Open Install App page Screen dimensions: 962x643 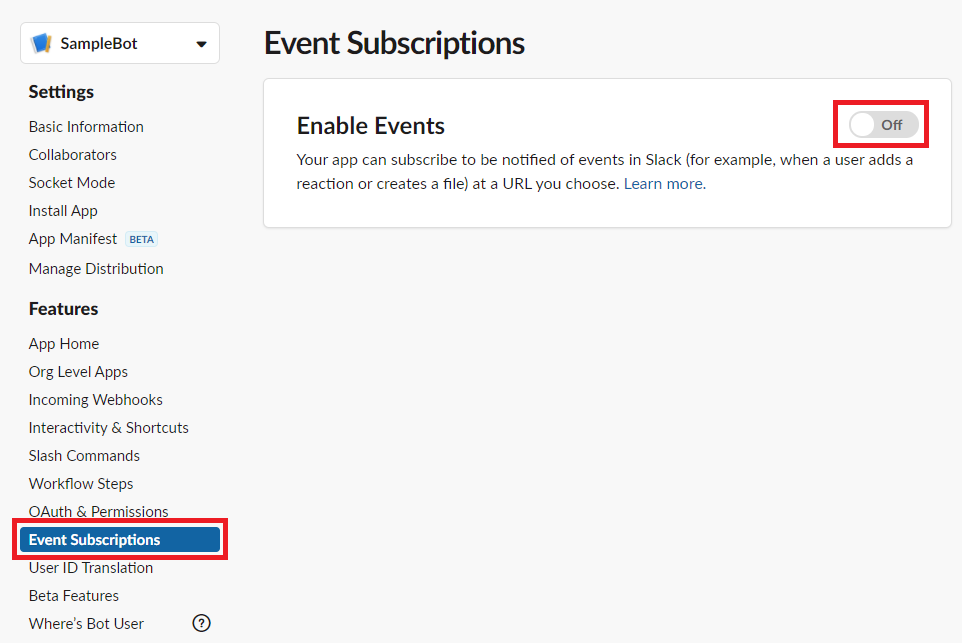pyautogui.click(x=63, y=211)
